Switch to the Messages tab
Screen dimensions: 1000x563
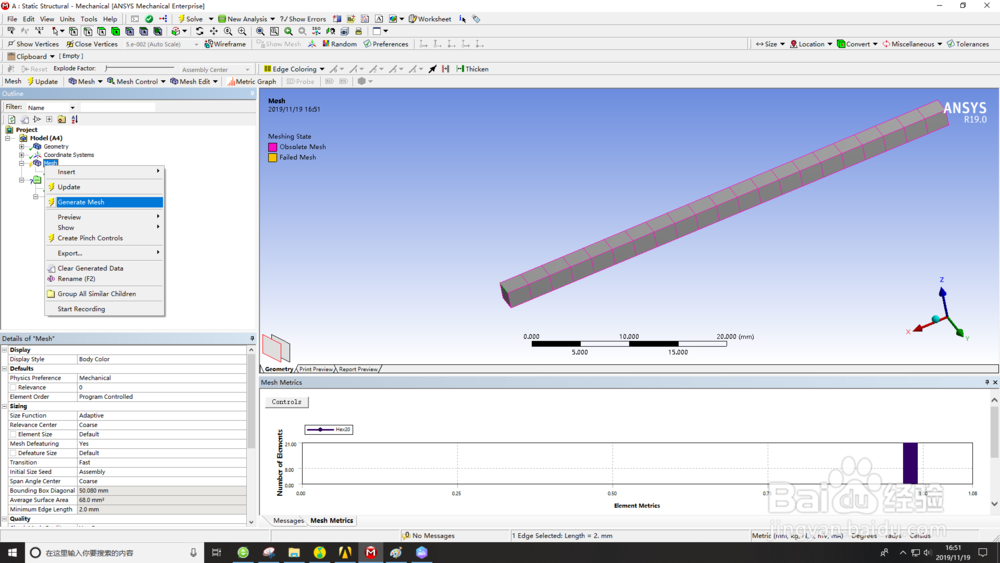tap(288, 521)
